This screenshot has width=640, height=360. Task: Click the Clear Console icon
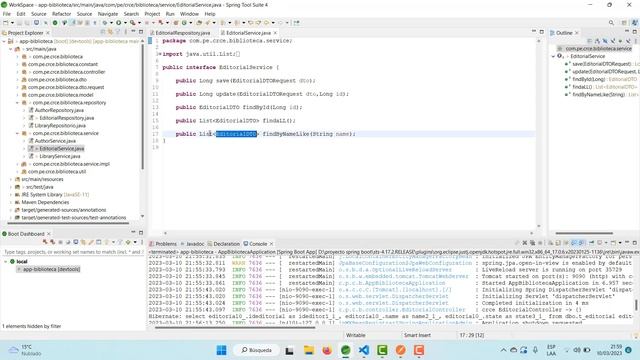tap(550, 243)
